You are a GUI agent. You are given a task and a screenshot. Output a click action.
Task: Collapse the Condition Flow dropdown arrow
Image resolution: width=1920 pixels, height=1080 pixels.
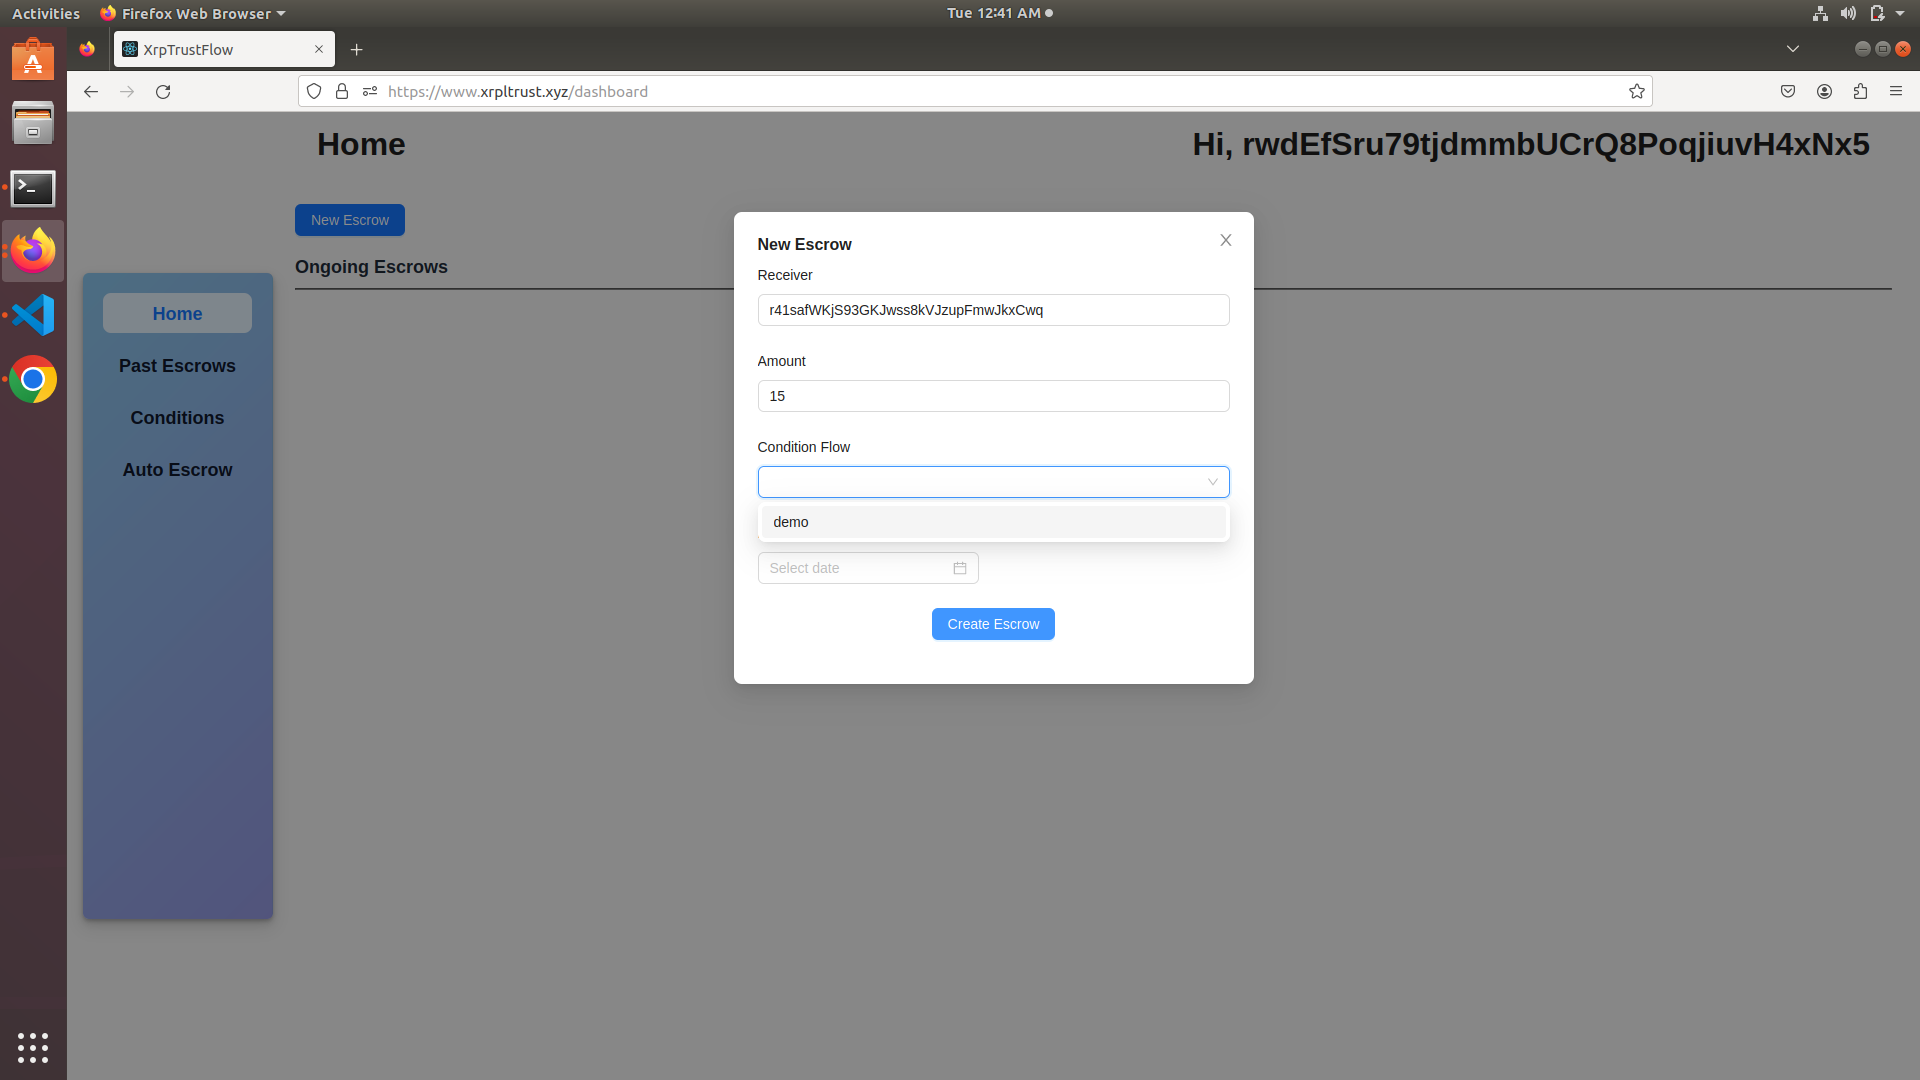[1212, 482]
